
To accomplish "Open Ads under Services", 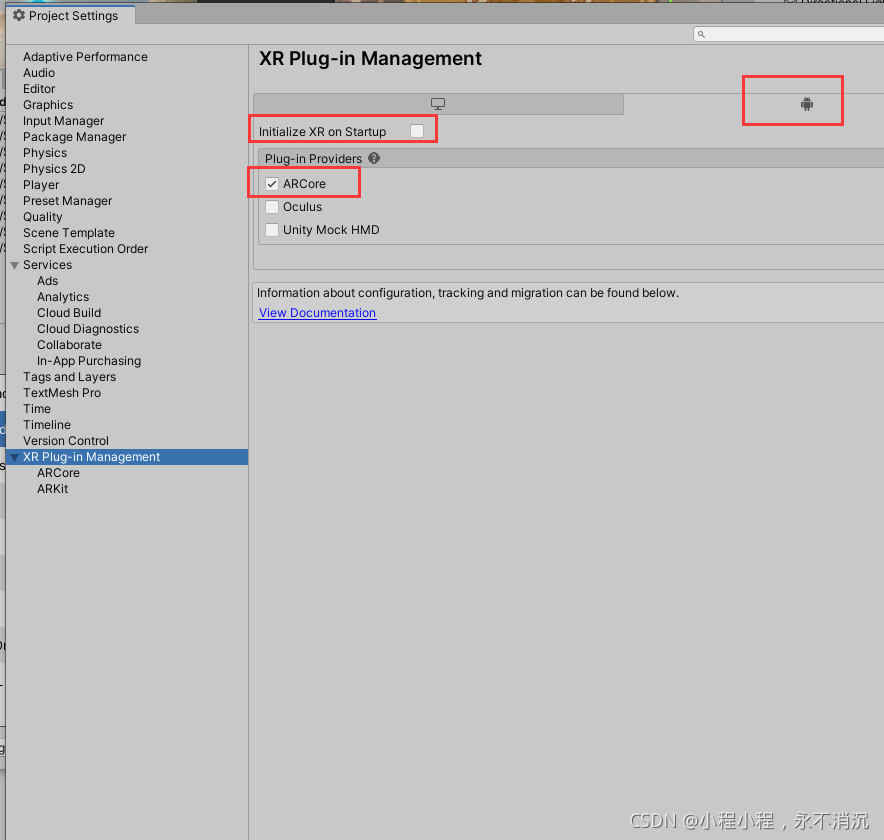I will (47, 281).
